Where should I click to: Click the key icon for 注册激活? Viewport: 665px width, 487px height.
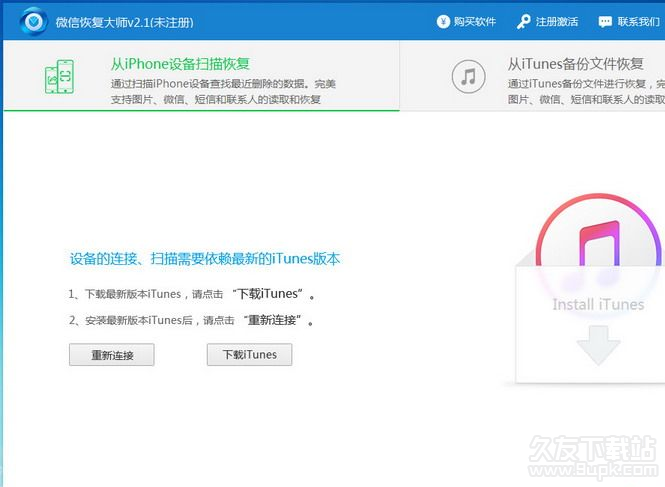[x=524, y=22]
